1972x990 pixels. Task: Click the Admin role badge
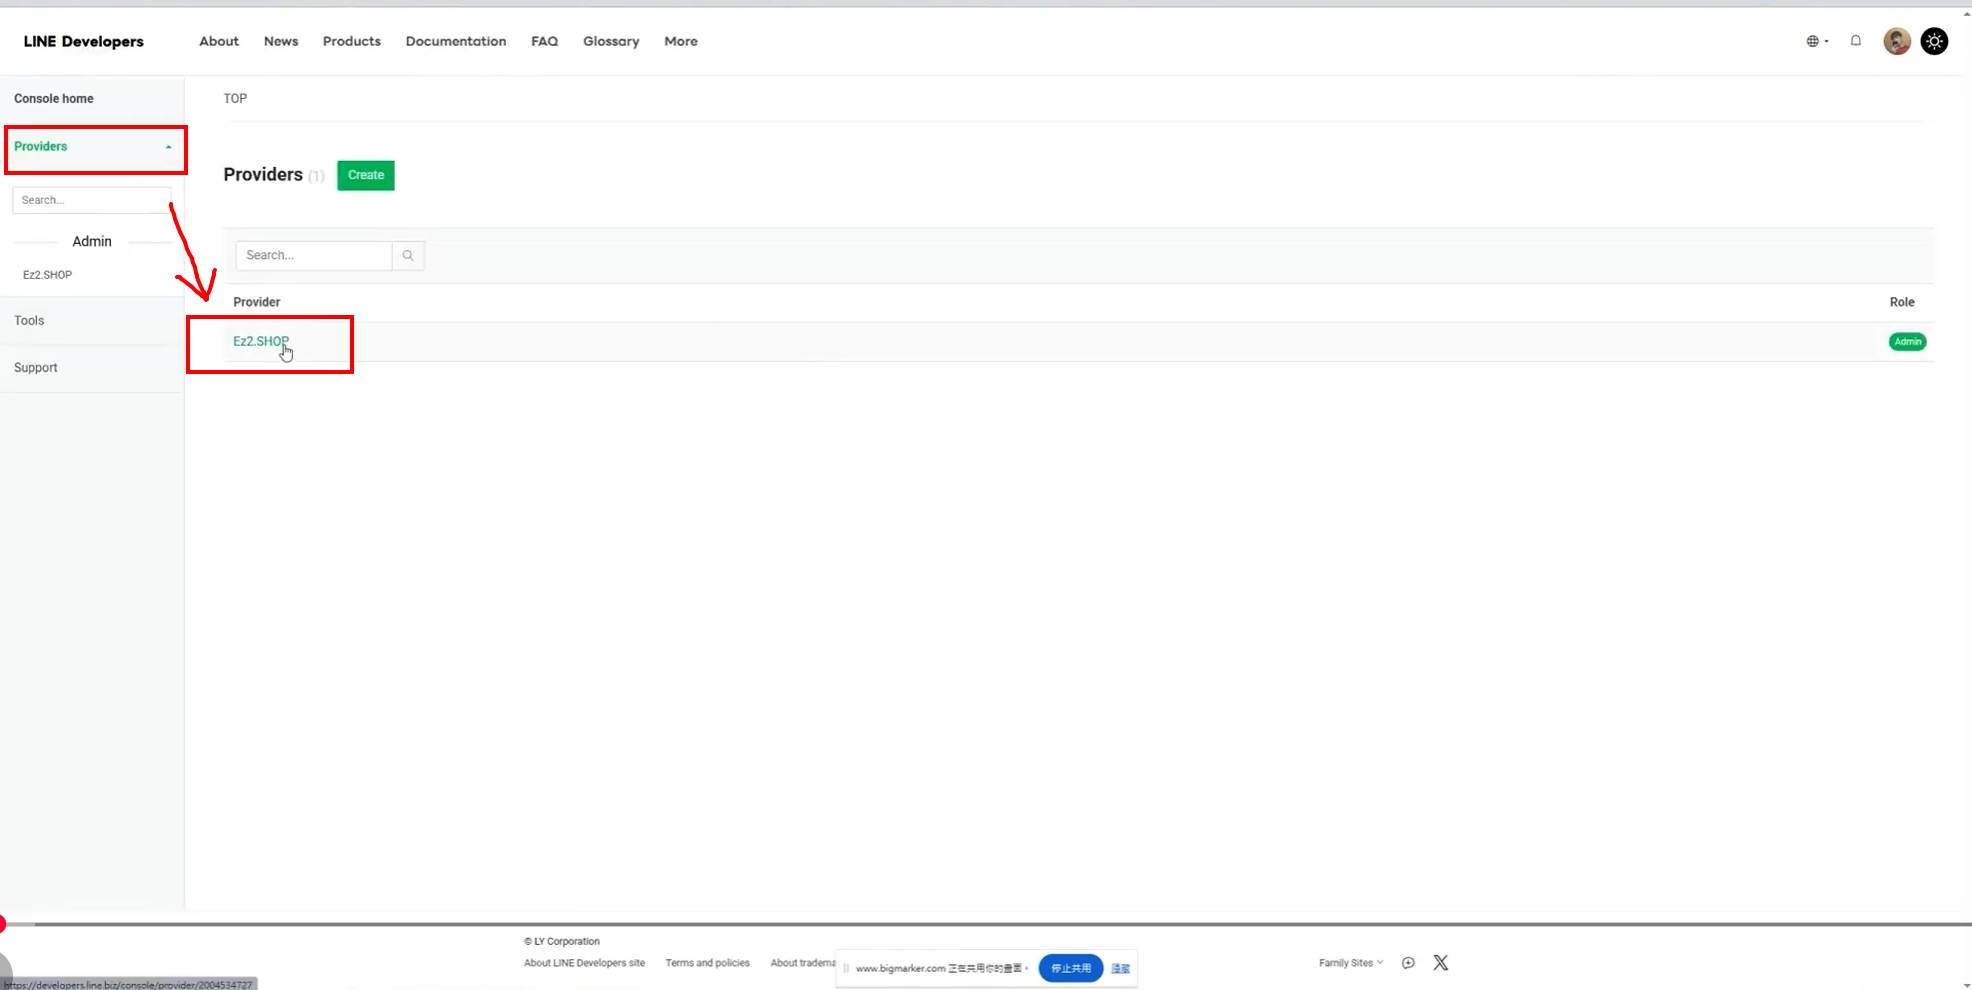coord(1907,342)
